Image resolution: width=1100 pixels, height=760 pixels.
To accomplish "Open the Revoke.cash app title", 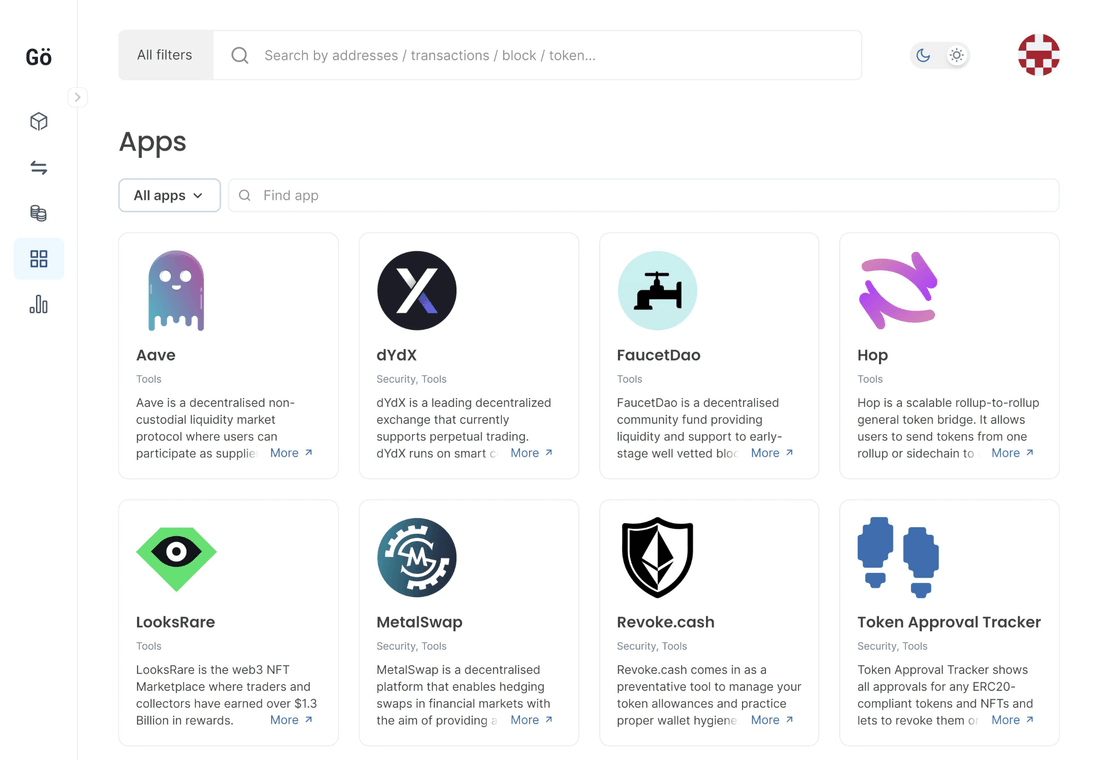I will (665, 622).
